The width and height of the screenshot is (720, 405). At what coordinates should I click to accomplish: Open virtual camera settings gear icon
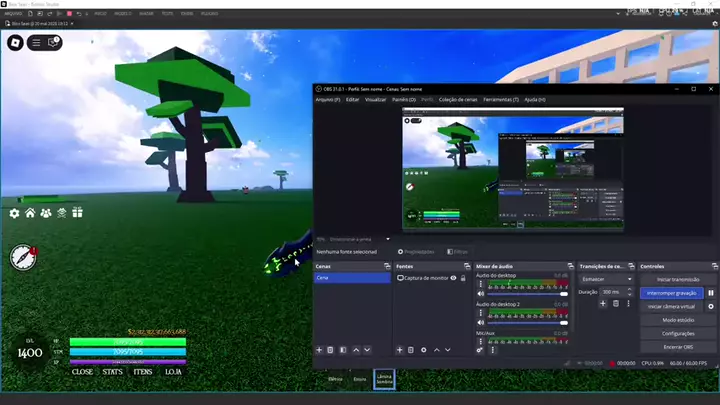click(711, 306)
